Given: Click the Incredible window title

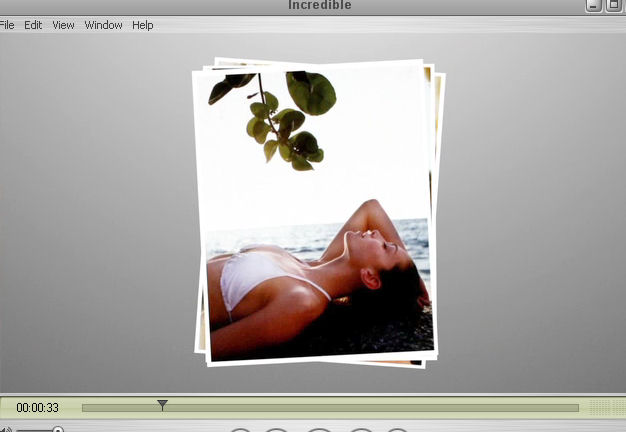Looking at the screenshot, I should (x=320, y=5).
